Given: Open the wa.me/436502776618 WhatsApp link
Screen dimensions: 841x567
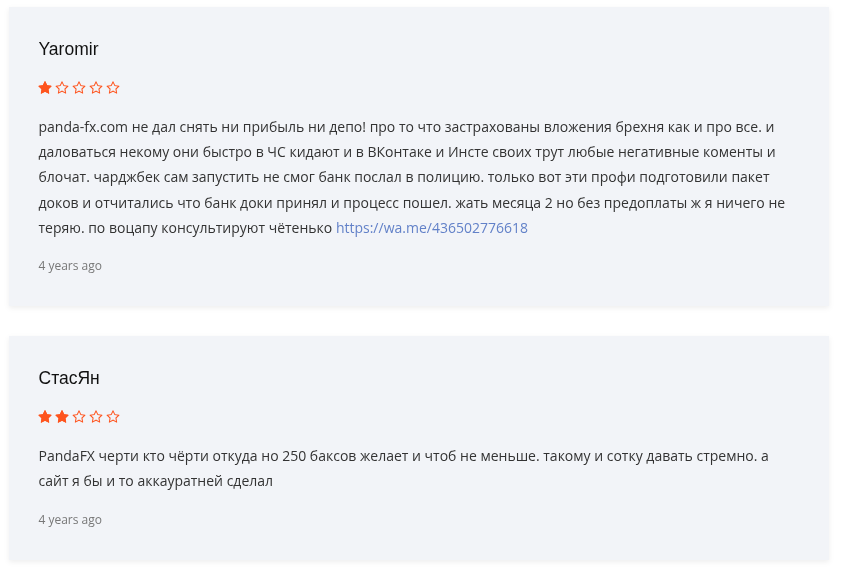Looking at the screenshot, I should tap(431, 228).
